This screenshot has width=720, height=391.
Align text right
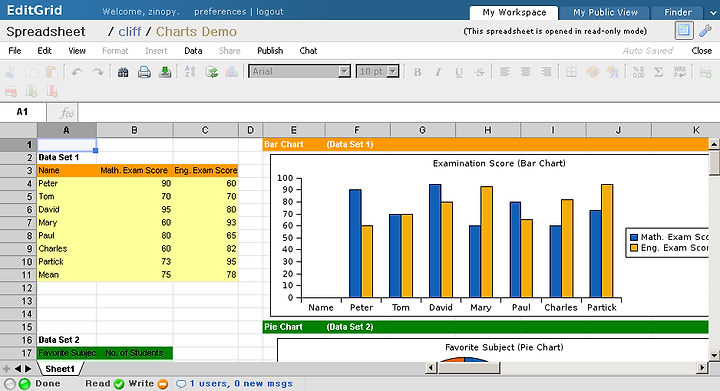pyautogui.click(x=546, y=72)
